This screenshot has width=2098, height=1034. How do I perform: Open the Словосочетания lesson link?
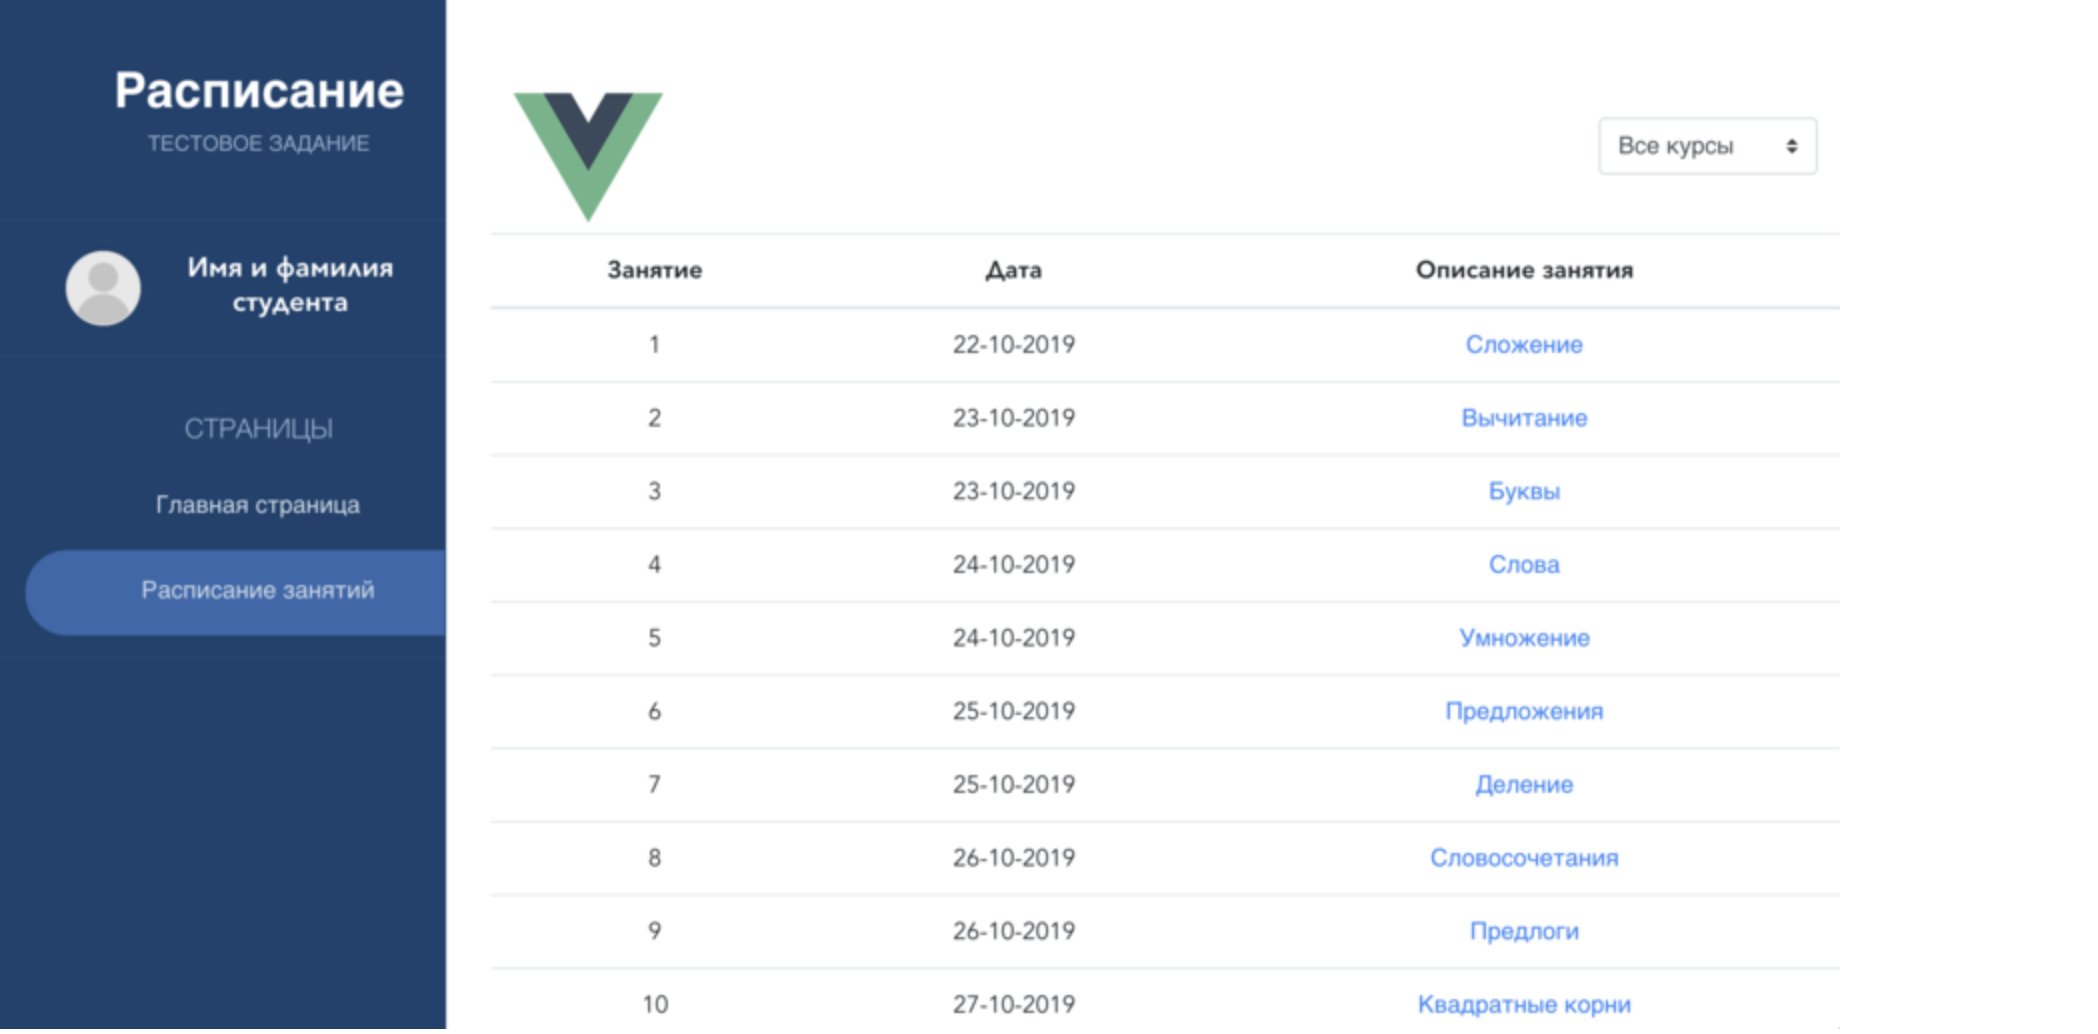(1524, 858)
